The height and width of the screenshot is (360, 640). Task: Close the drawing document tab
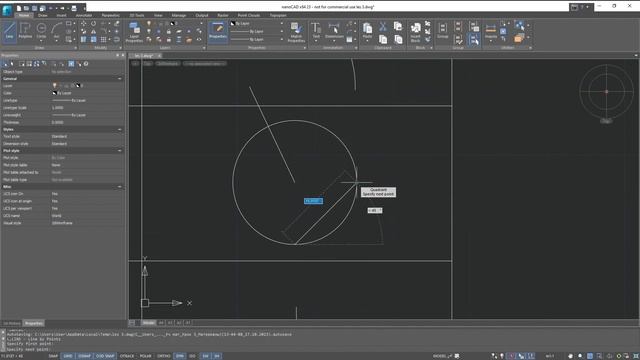coord(160,56)
